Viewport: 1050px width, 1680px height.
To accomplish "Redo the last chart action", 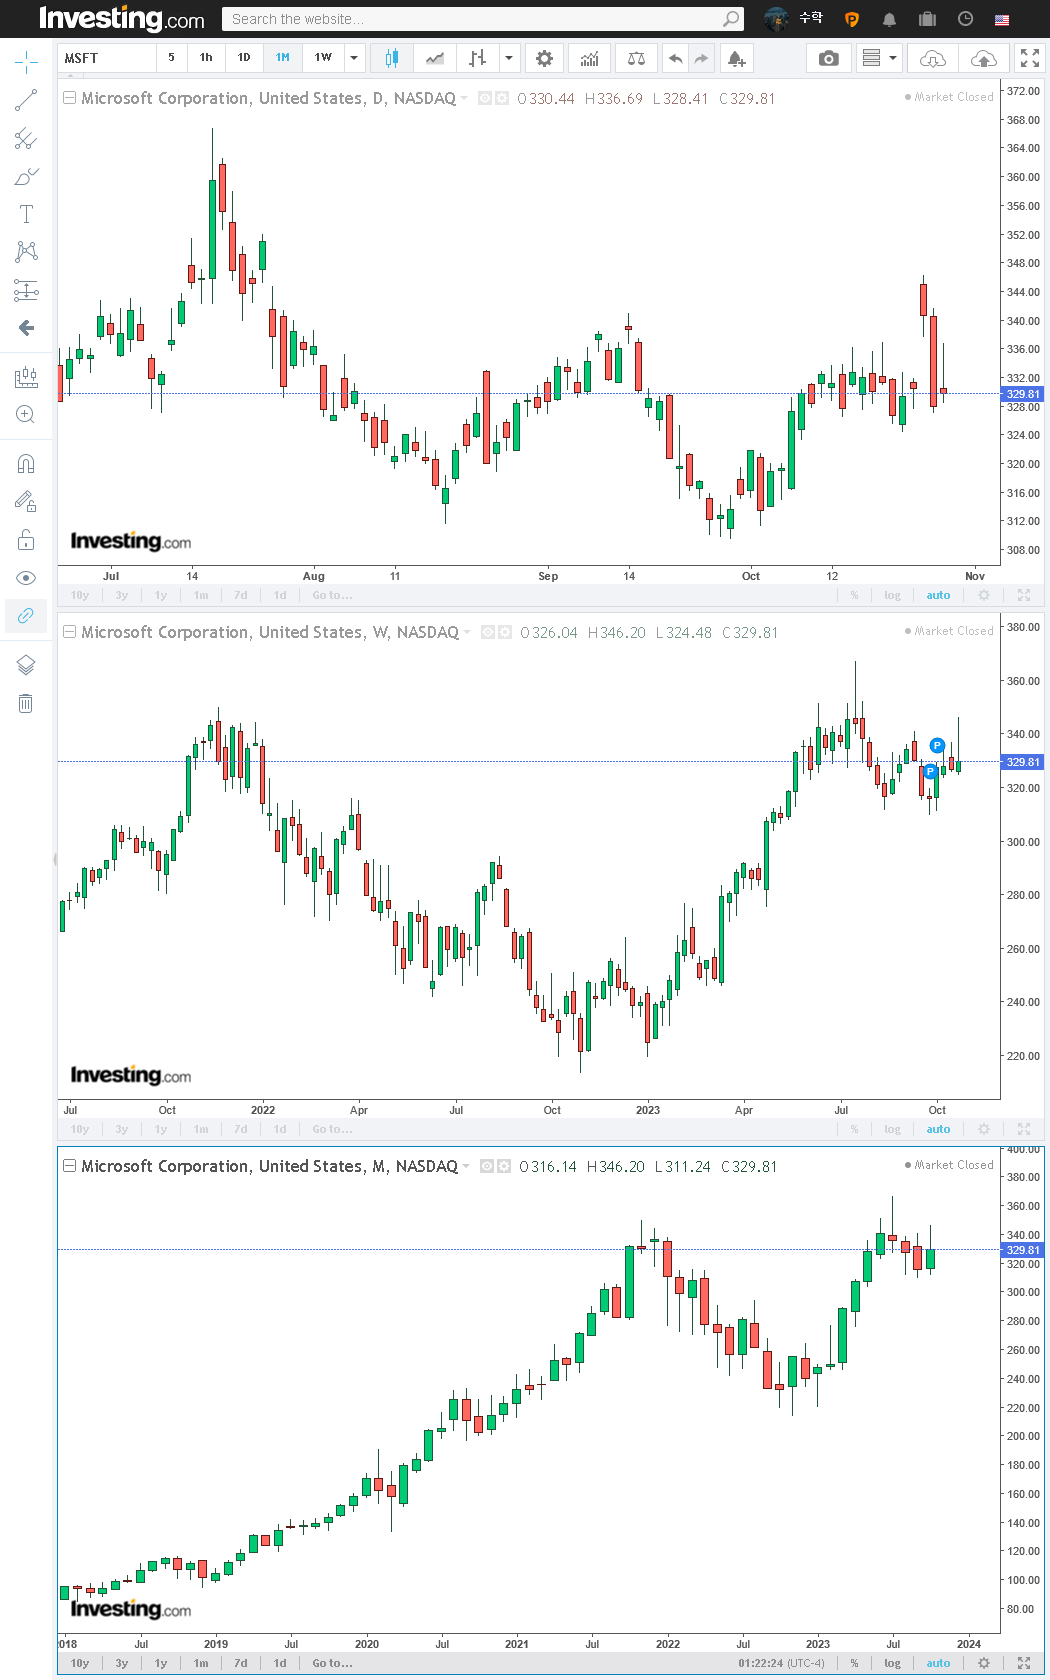I will tap(701, 58).
